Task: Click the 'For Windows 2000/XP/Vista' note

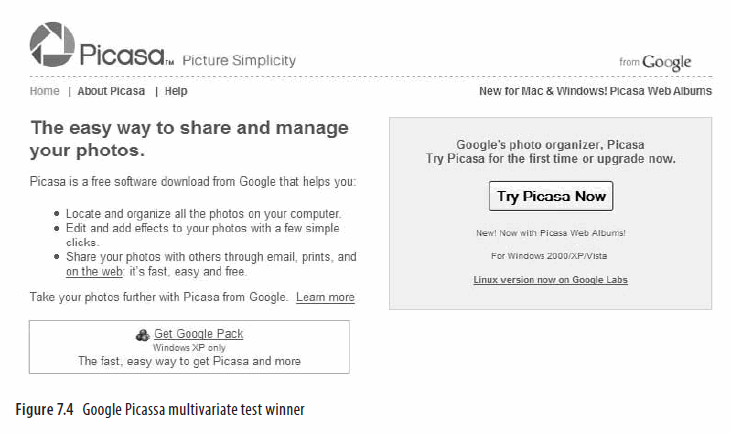Action: pos(550,256)
